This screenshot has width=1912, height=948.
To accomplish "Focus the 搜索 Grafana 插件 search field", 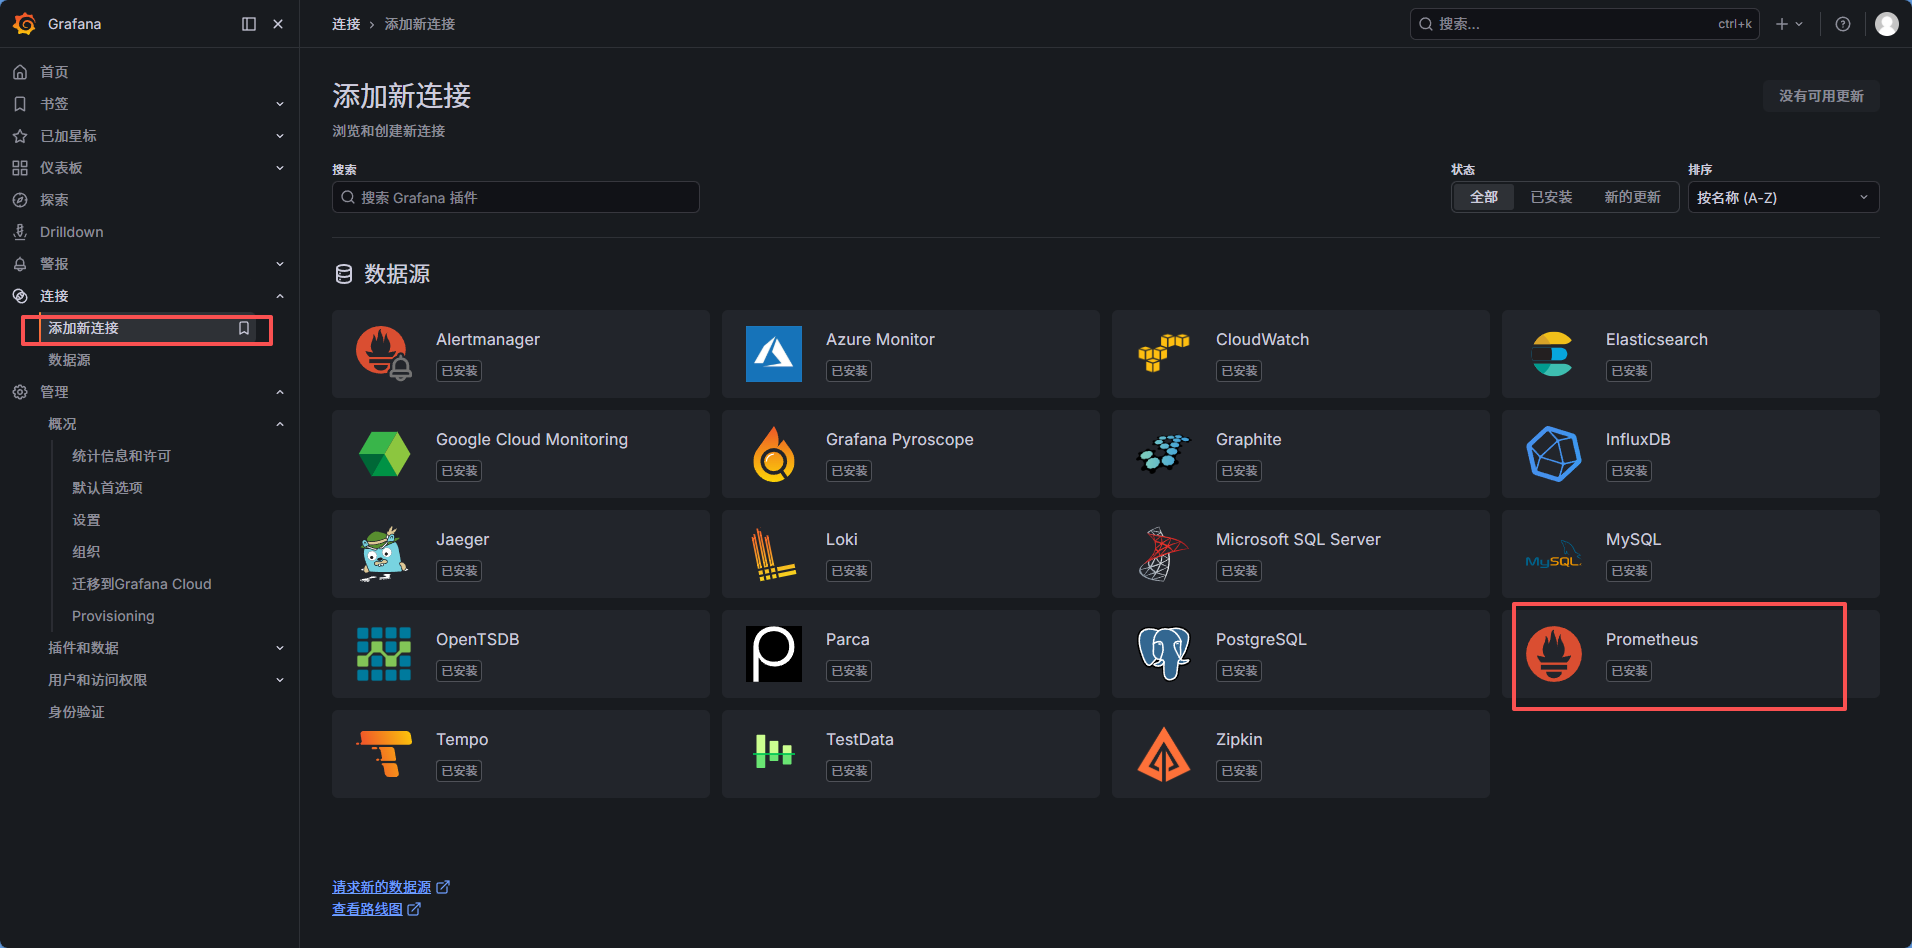I will coord(515,197).
